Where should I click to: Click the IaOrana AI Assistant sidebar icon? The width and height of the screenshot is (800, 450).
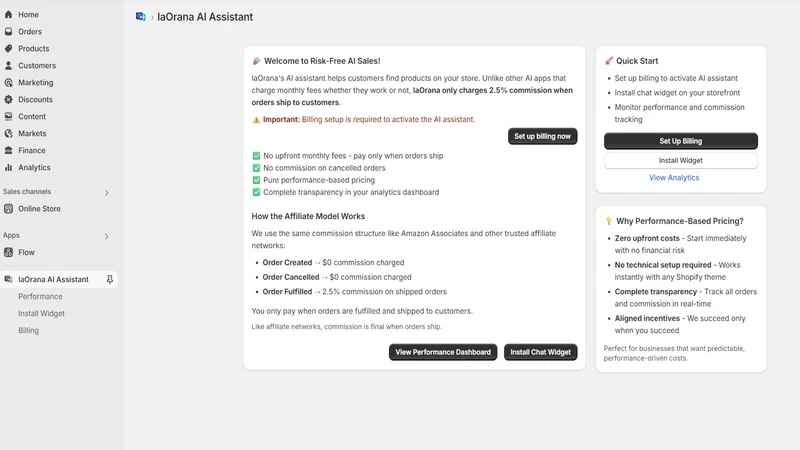click(8, 279)
